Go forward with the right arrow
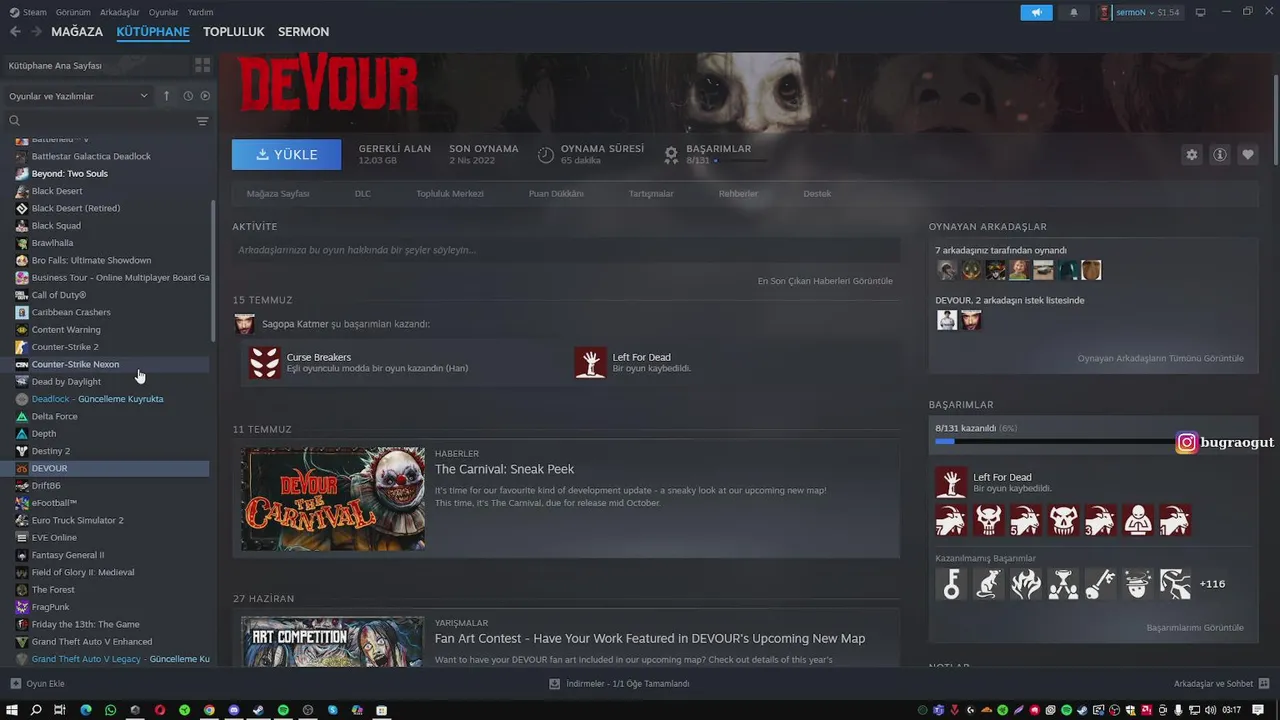The height and width of the screenshot is (720, 1280). coord(36,32)
